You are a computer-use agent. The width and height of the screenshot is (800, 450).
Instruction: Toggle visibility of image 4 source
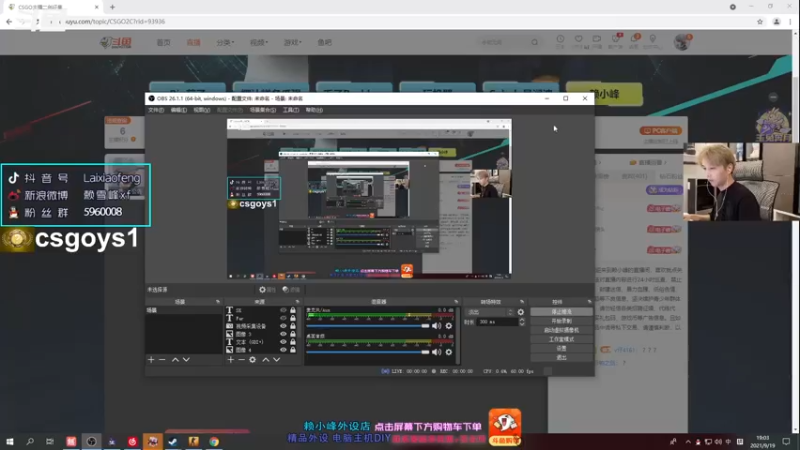click(283, 349)
